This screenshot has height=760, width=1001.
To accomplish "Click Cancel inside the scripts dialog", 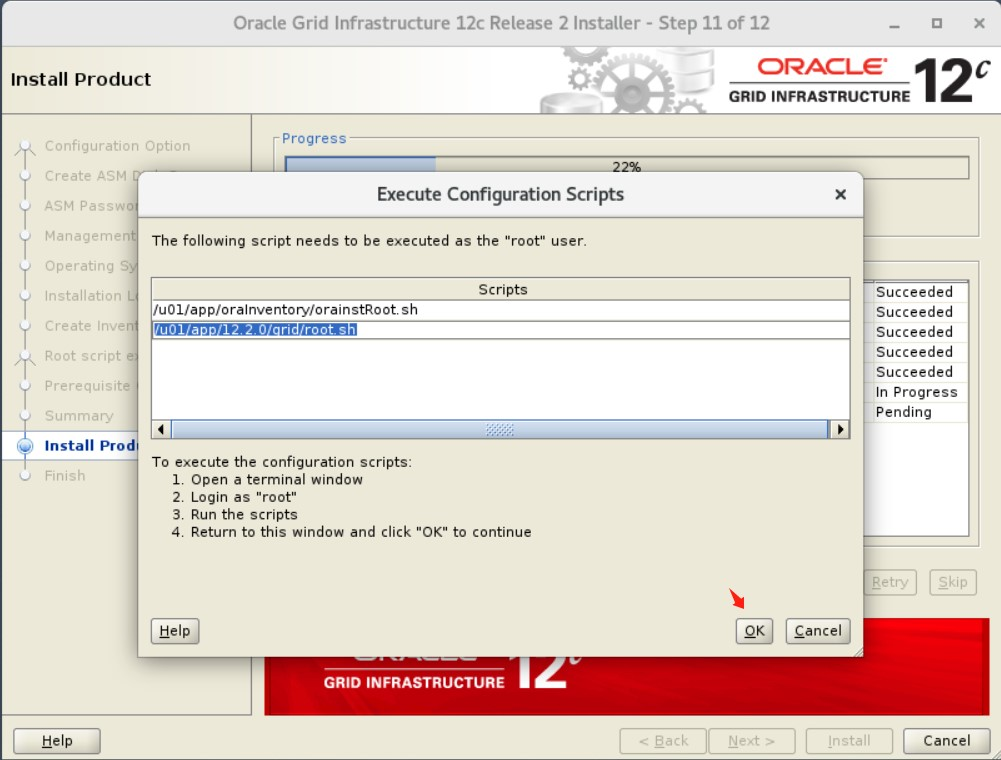I will 816,630.
